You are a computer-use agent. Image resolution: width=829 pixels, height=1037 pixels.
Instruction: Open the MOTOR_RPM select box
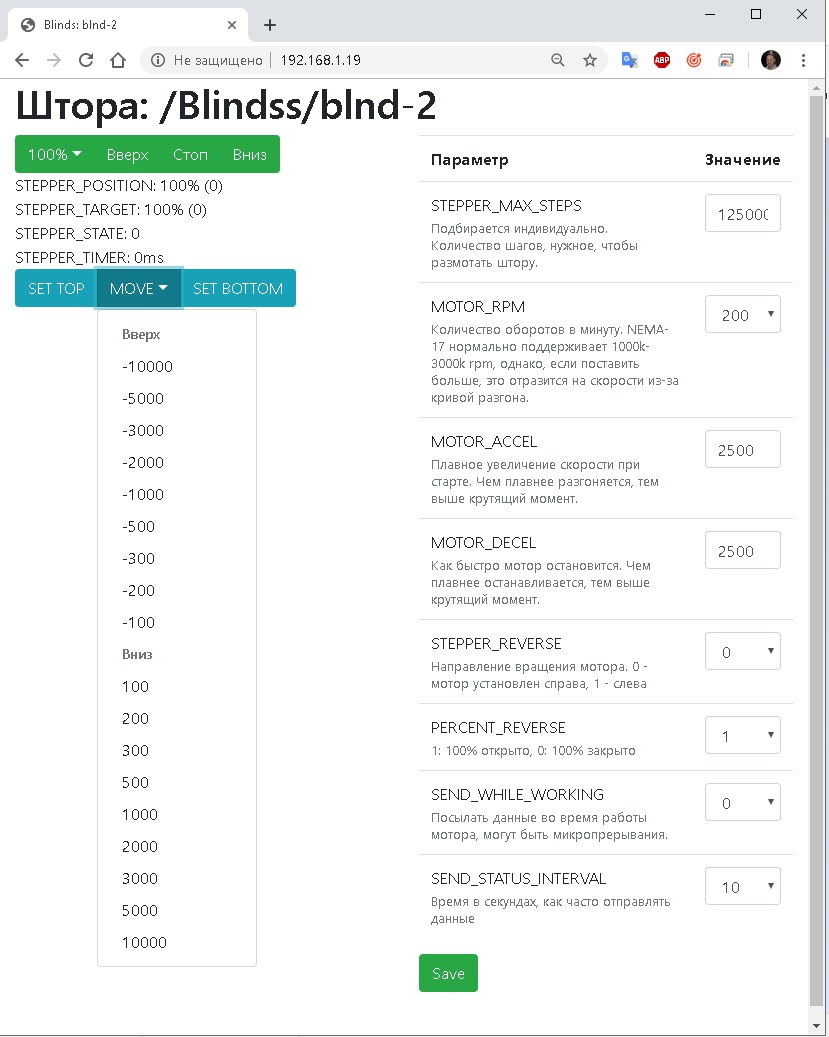tap(742, 315)
